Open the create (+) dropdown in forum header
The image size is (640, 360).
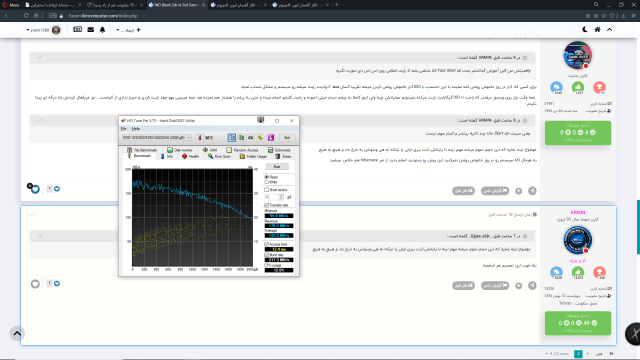point(128,30)
